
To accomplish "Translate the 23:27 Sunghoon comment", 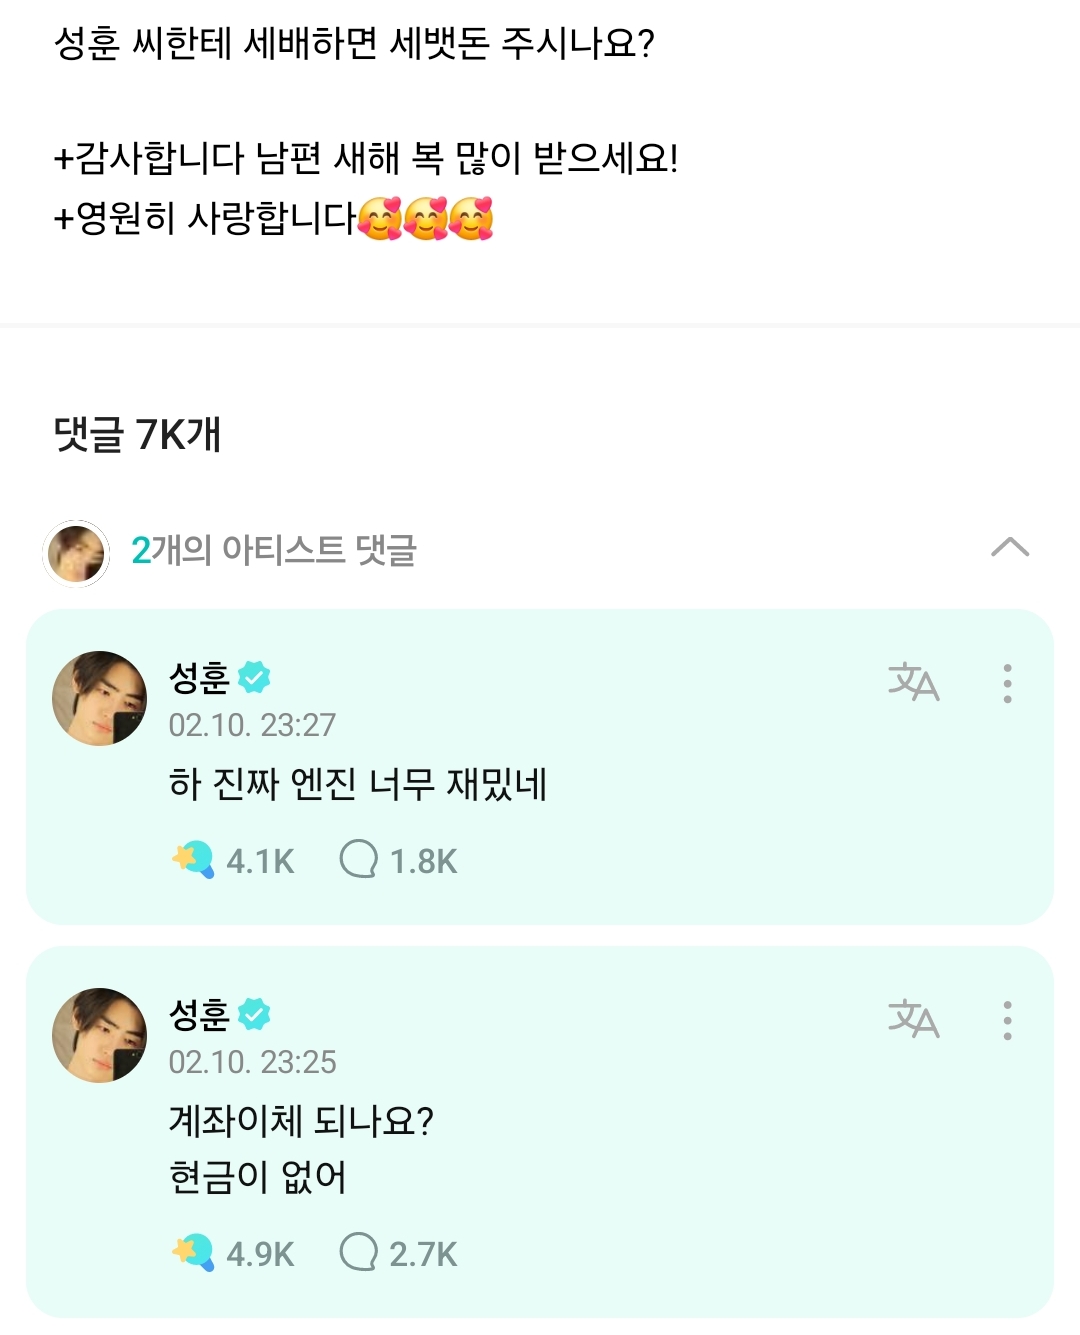I will point(913,682).
